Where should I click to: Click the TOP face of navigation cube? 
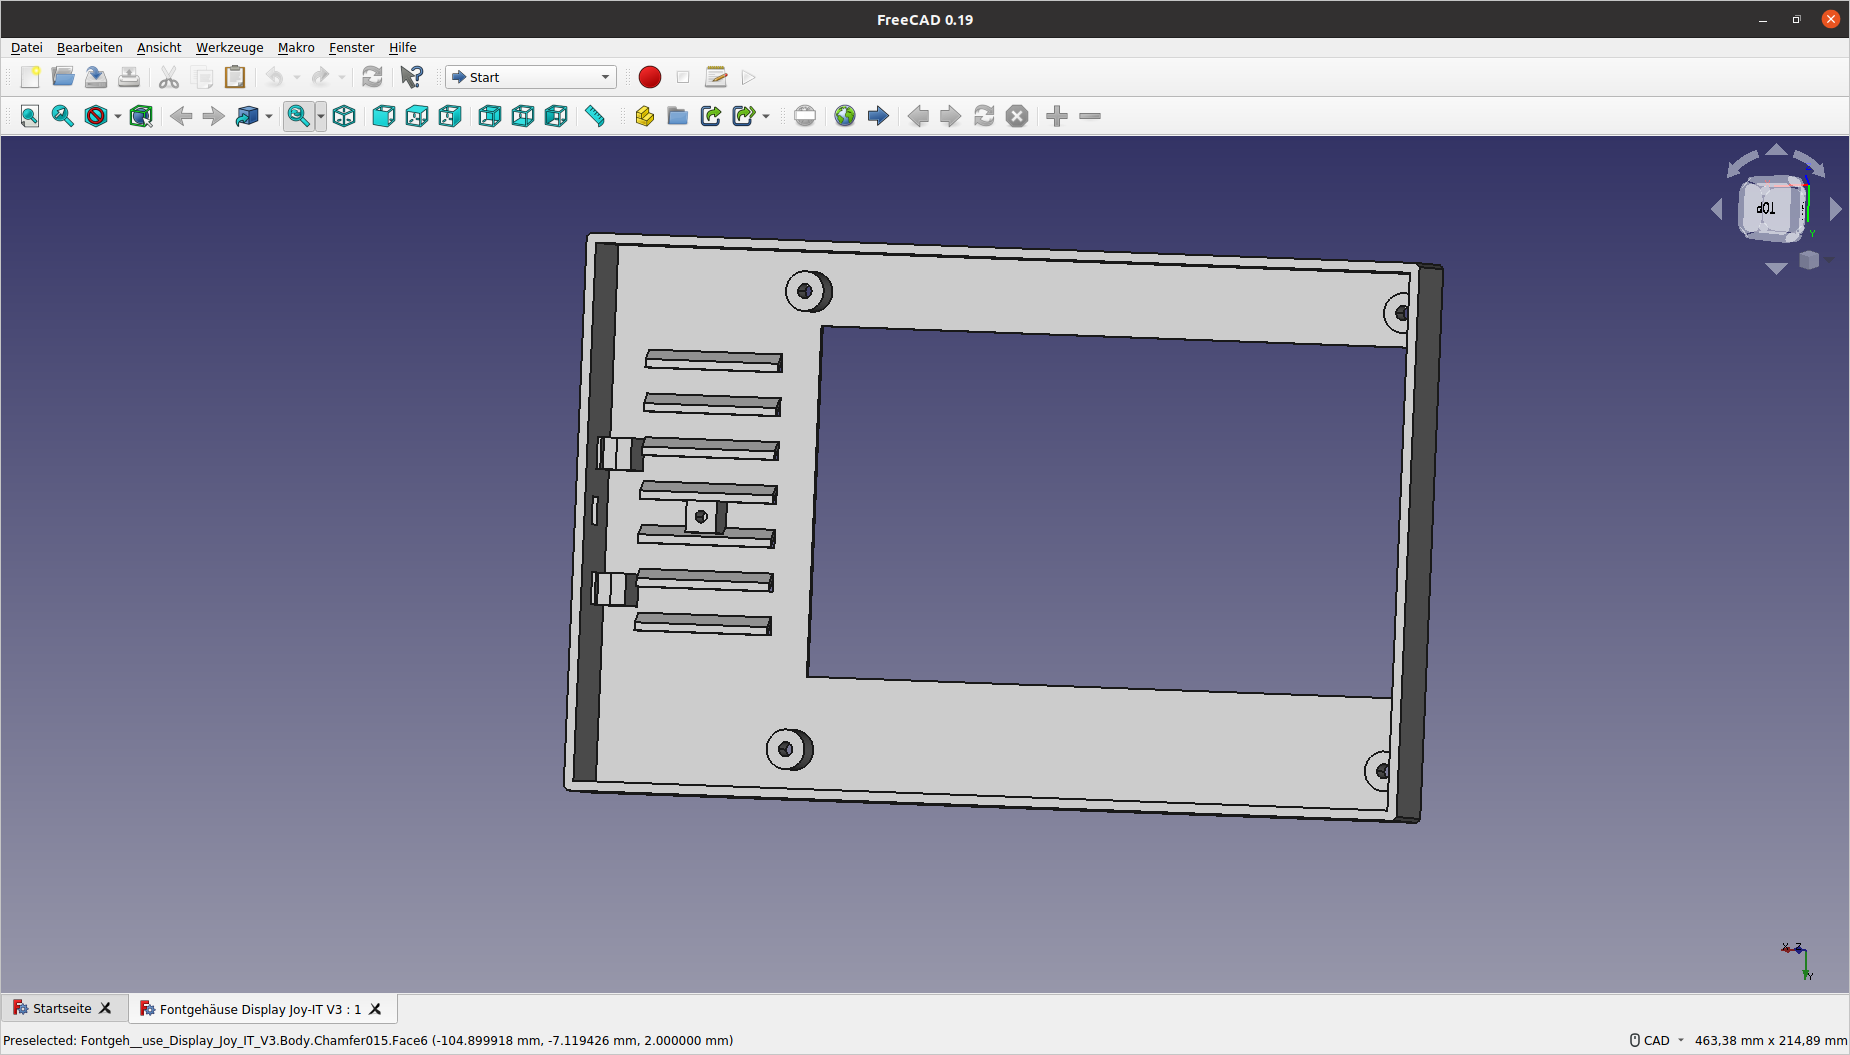[x=1768, y=208]
